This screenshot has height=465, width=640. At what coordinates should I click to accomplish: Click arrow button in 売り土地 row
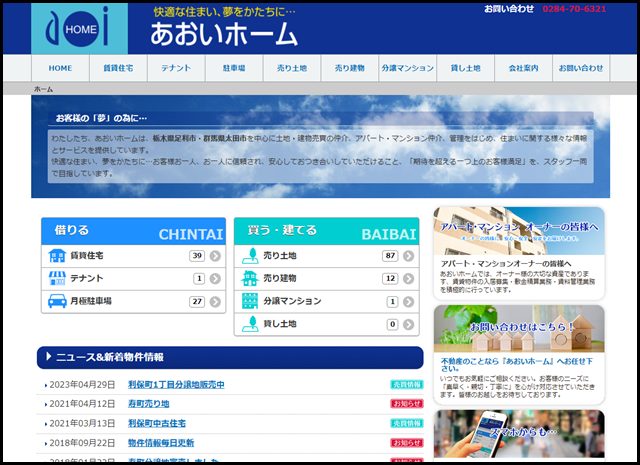(408, 256)
